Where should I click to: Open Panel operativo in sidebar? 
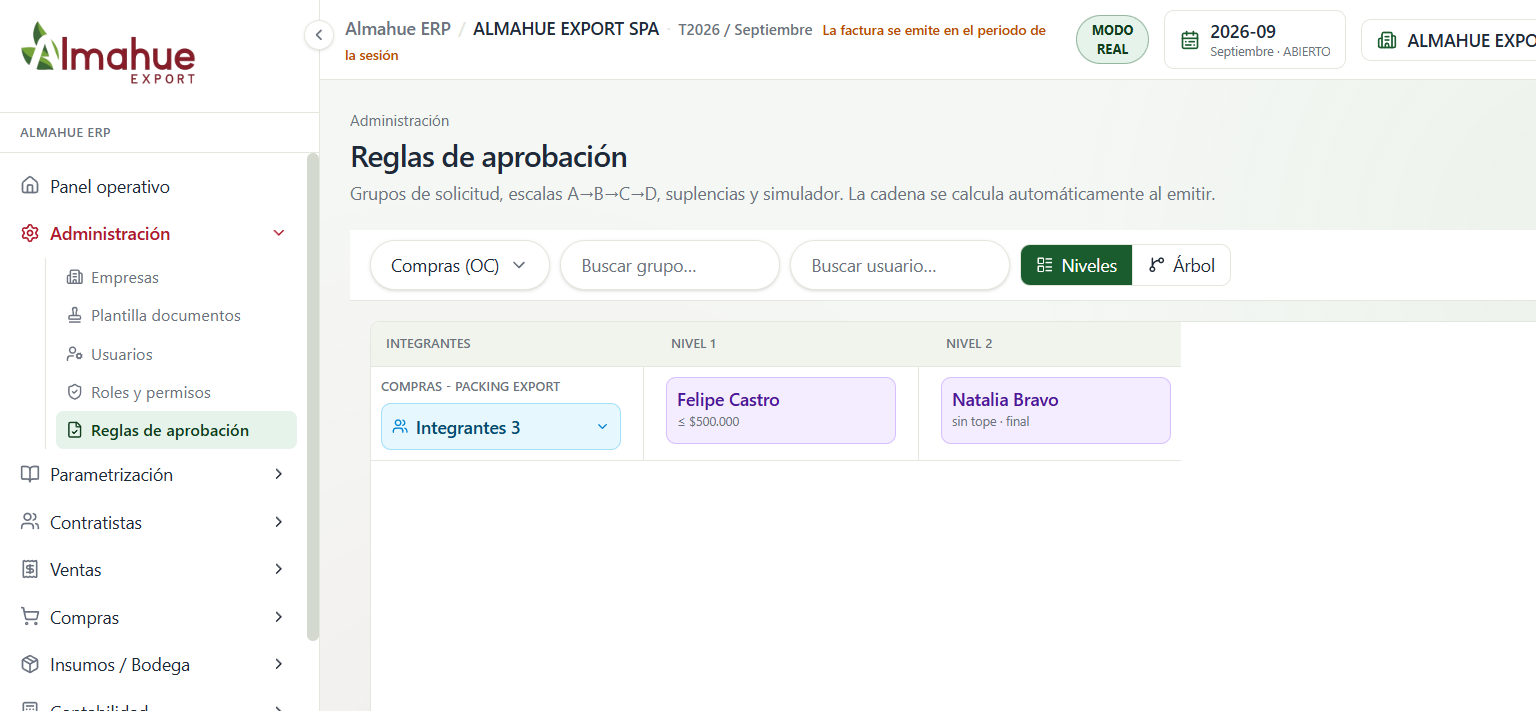pyautogui.click(x=152, y=186)
